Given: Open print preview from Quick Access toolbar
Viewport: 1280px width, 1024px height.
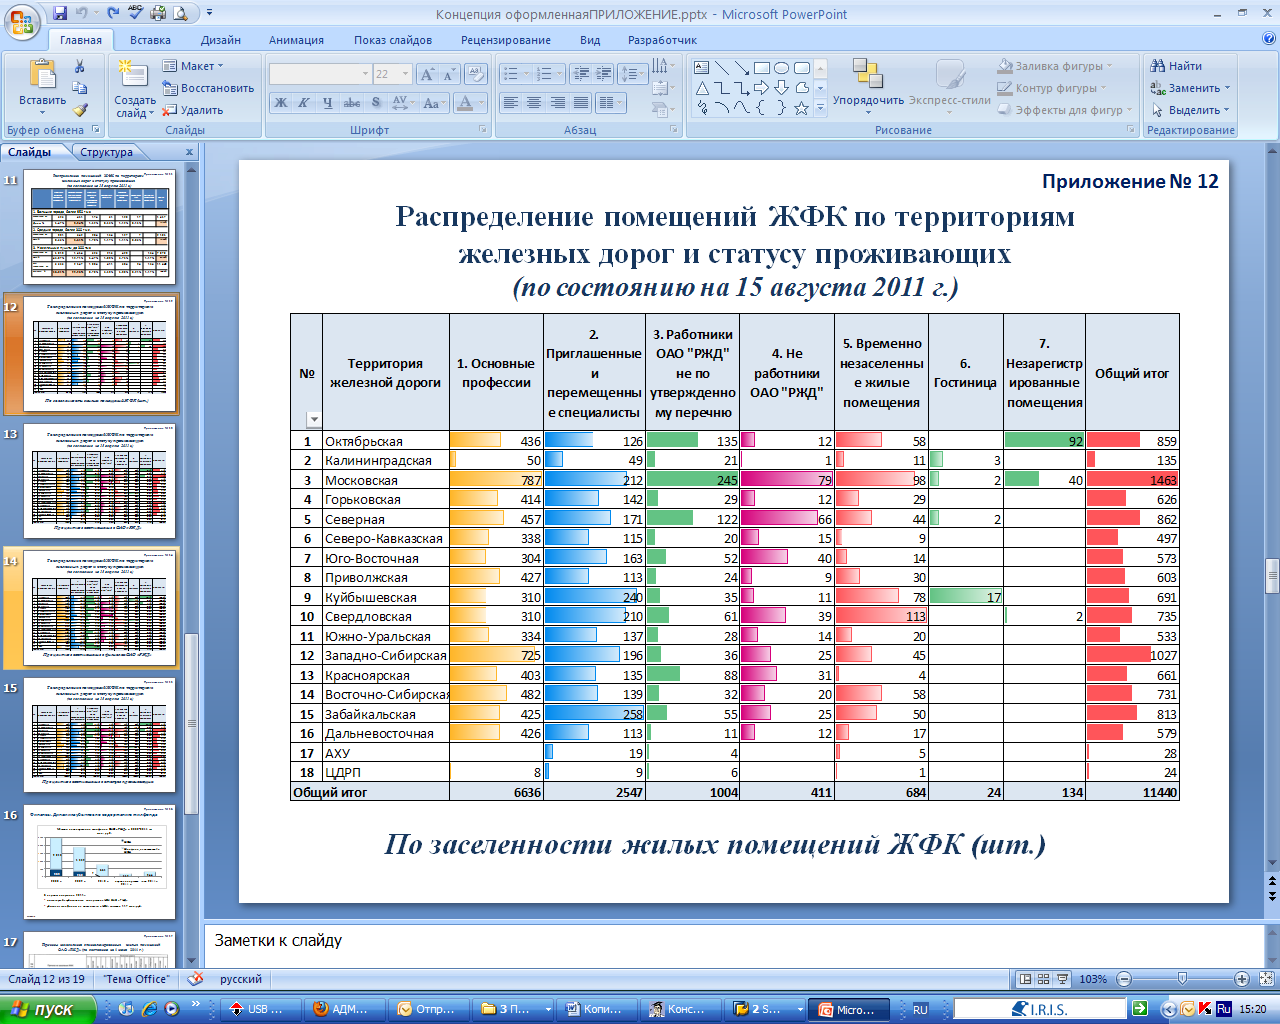Looking at the screenshot, I should coord(181,14).
